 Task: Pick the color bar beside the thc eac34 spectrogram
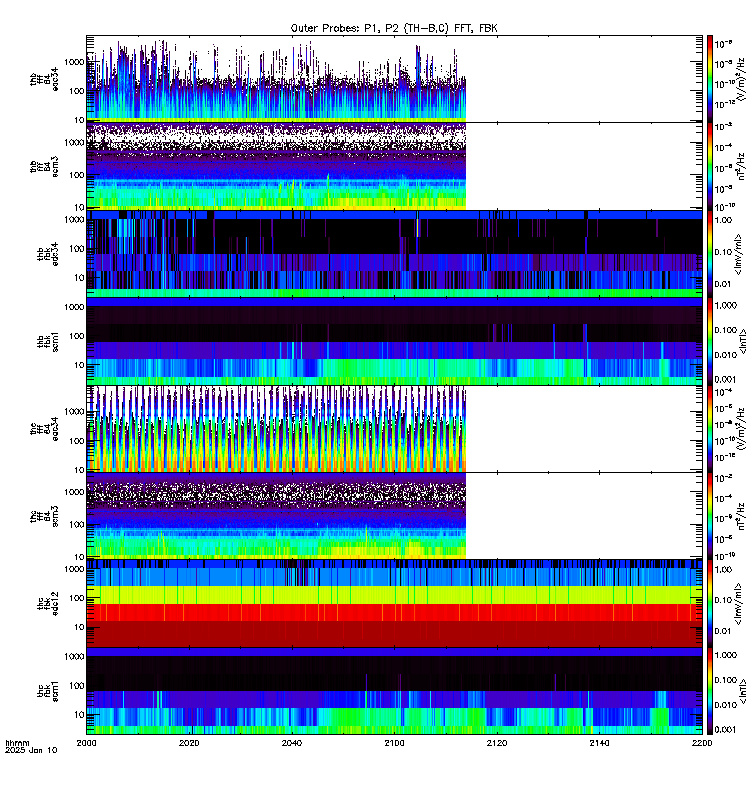(x=710, y=429)
